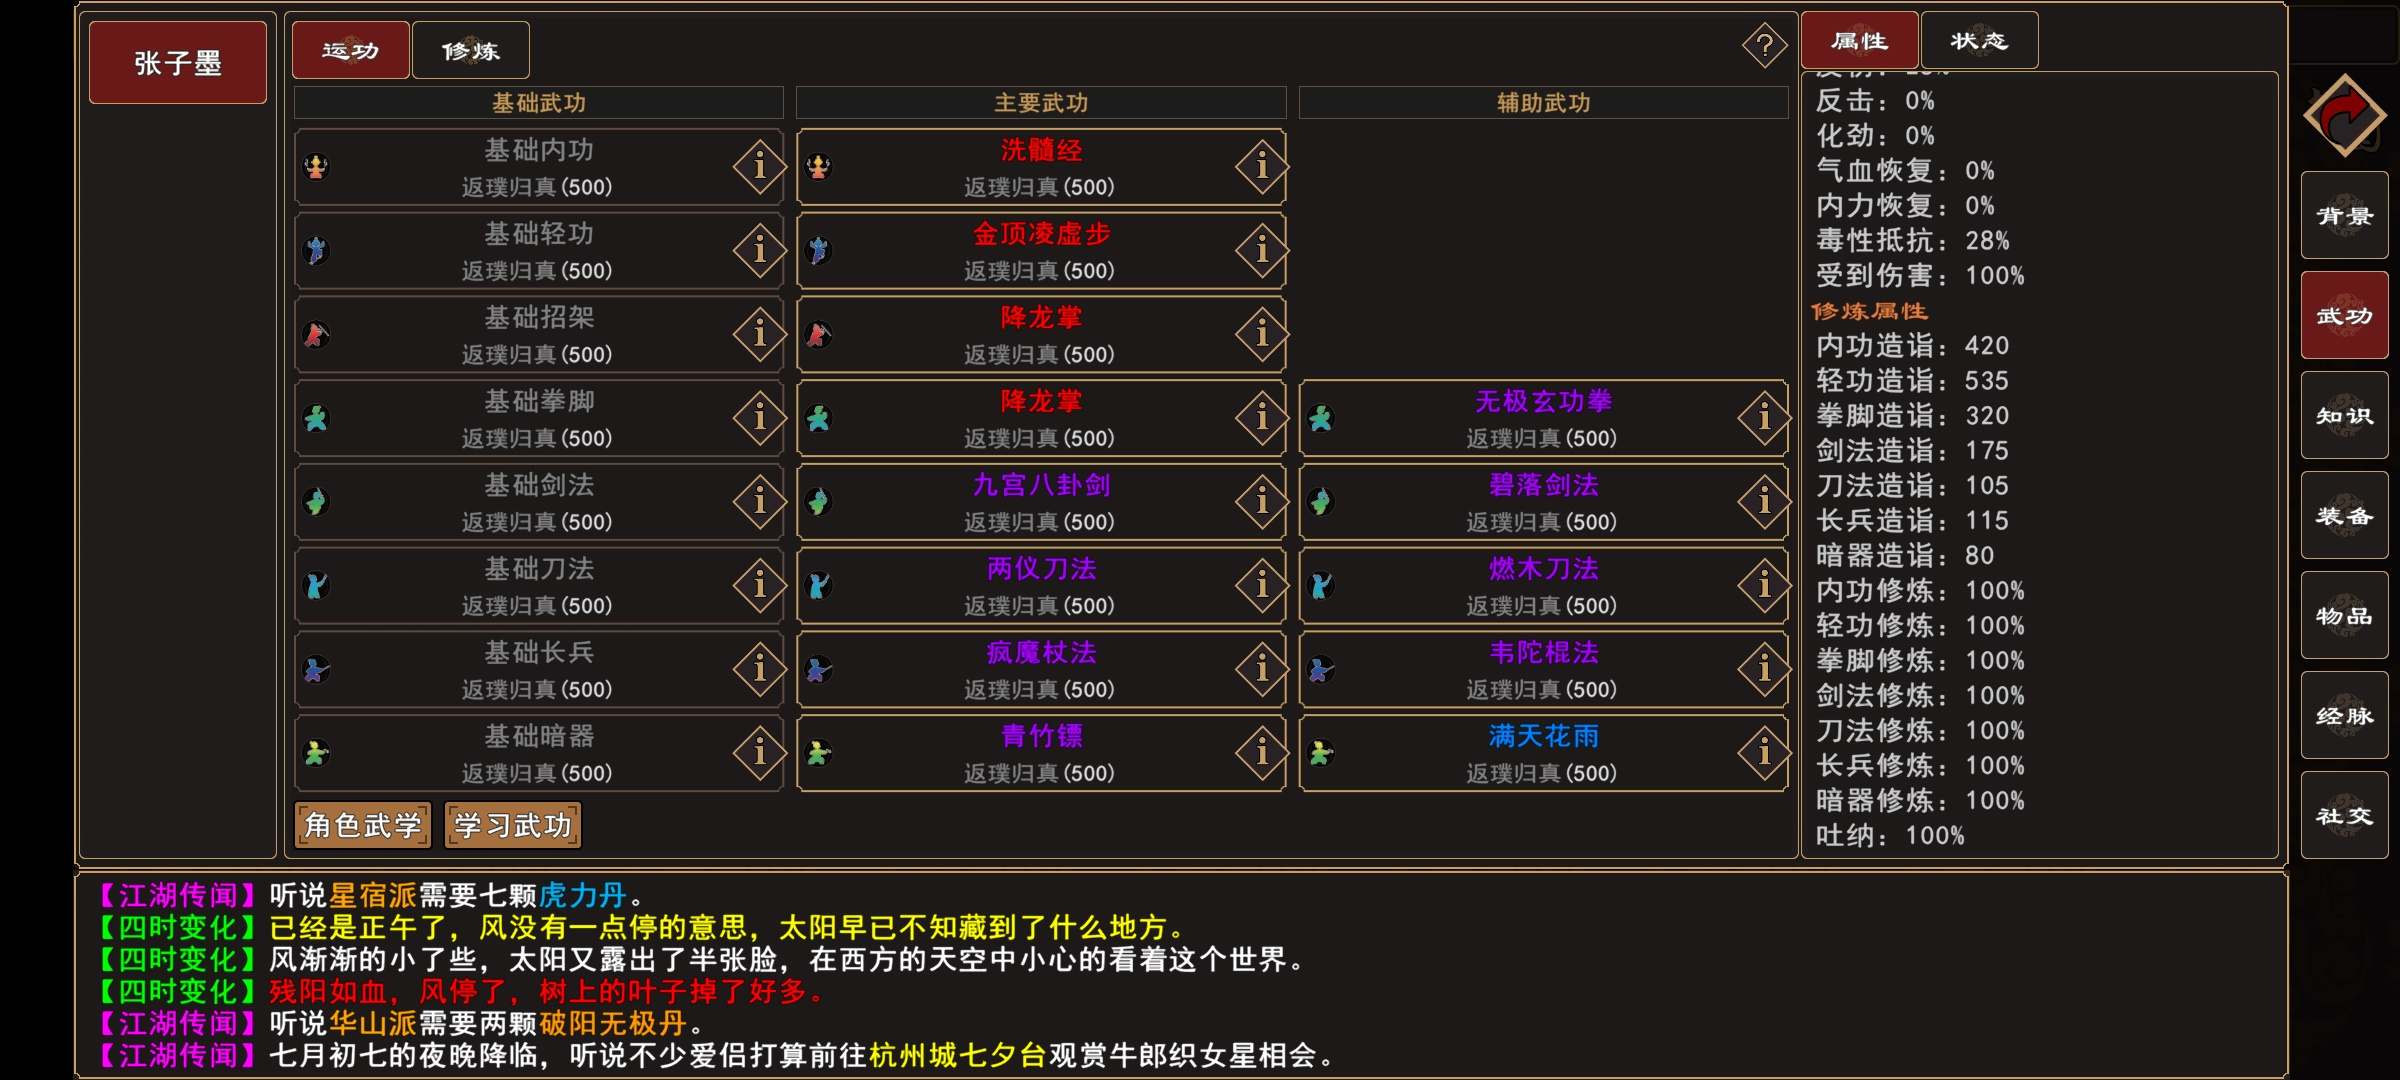Screen dimensions: 2400x1080
Task: Open the 装备 side menu
Action: [x=2344, y=516]
